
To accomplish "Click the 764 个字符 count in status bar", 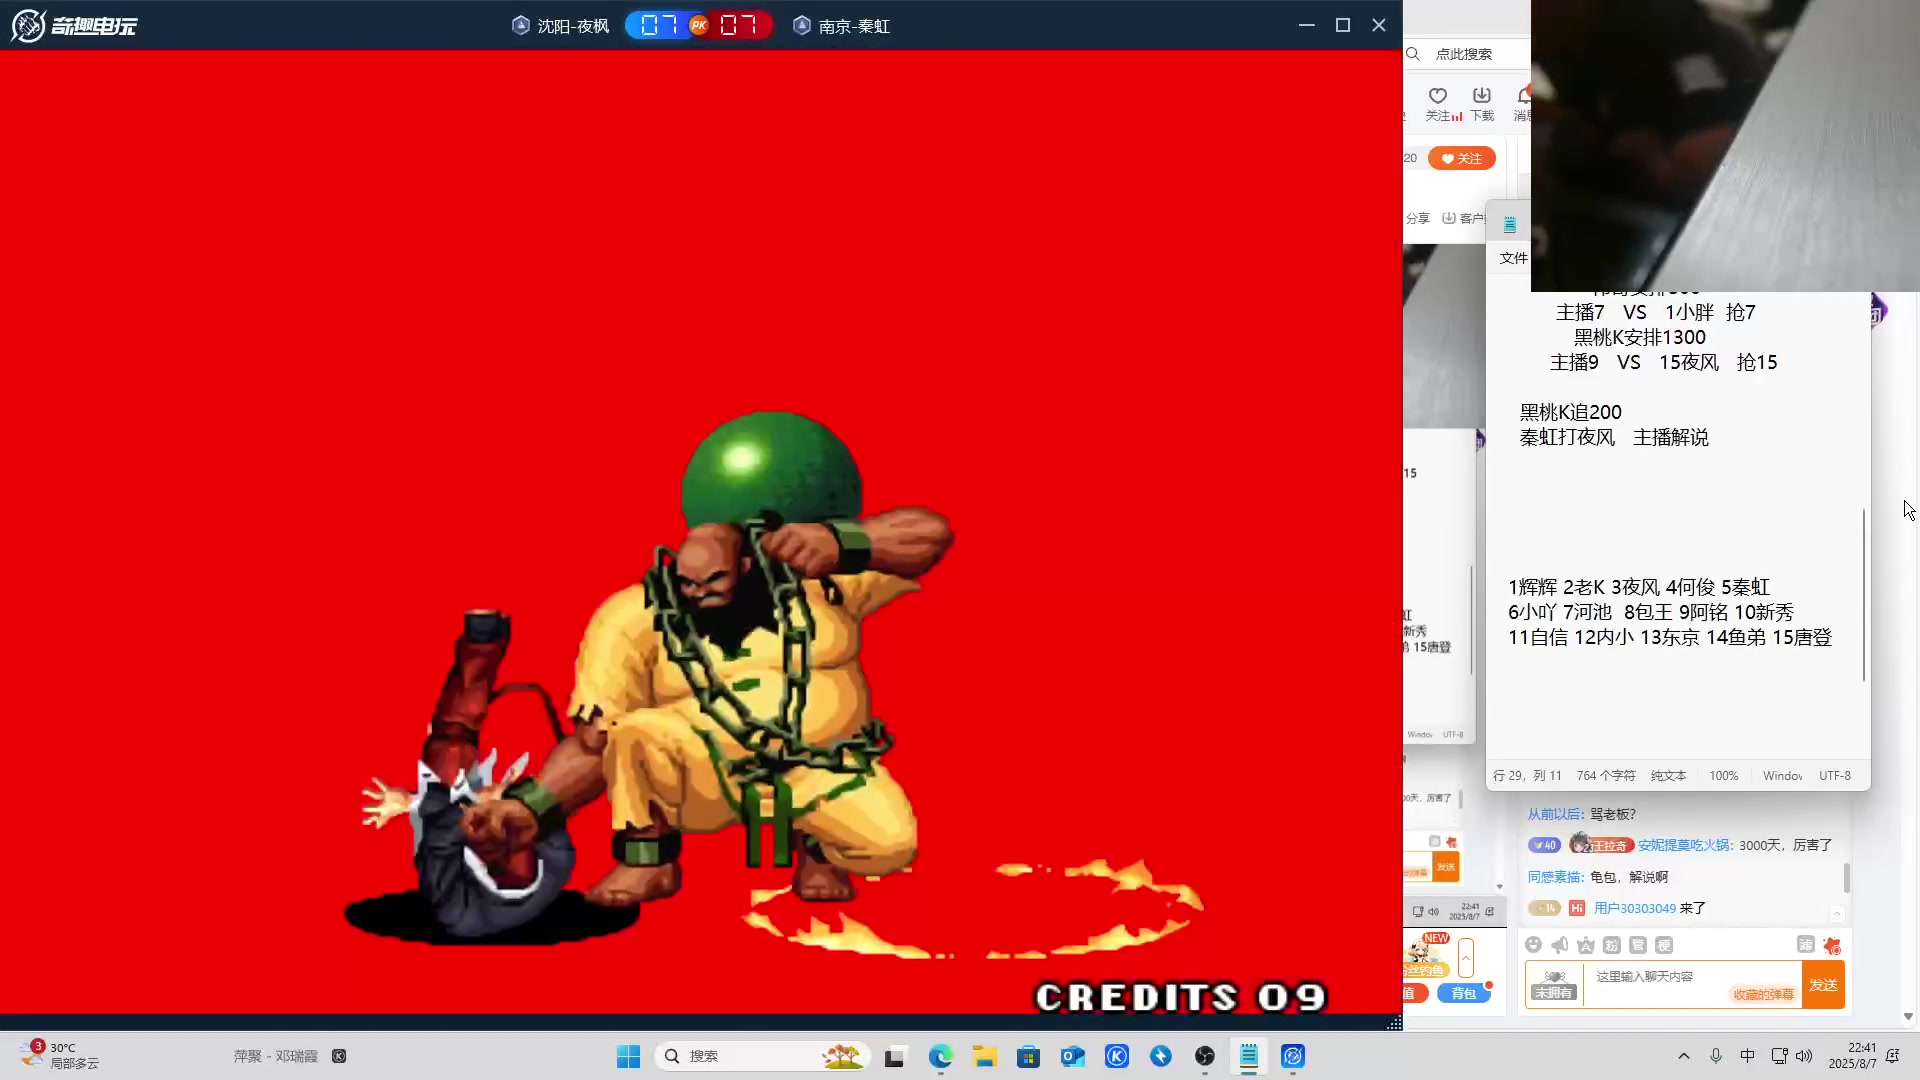I will tap(1606, 776).
